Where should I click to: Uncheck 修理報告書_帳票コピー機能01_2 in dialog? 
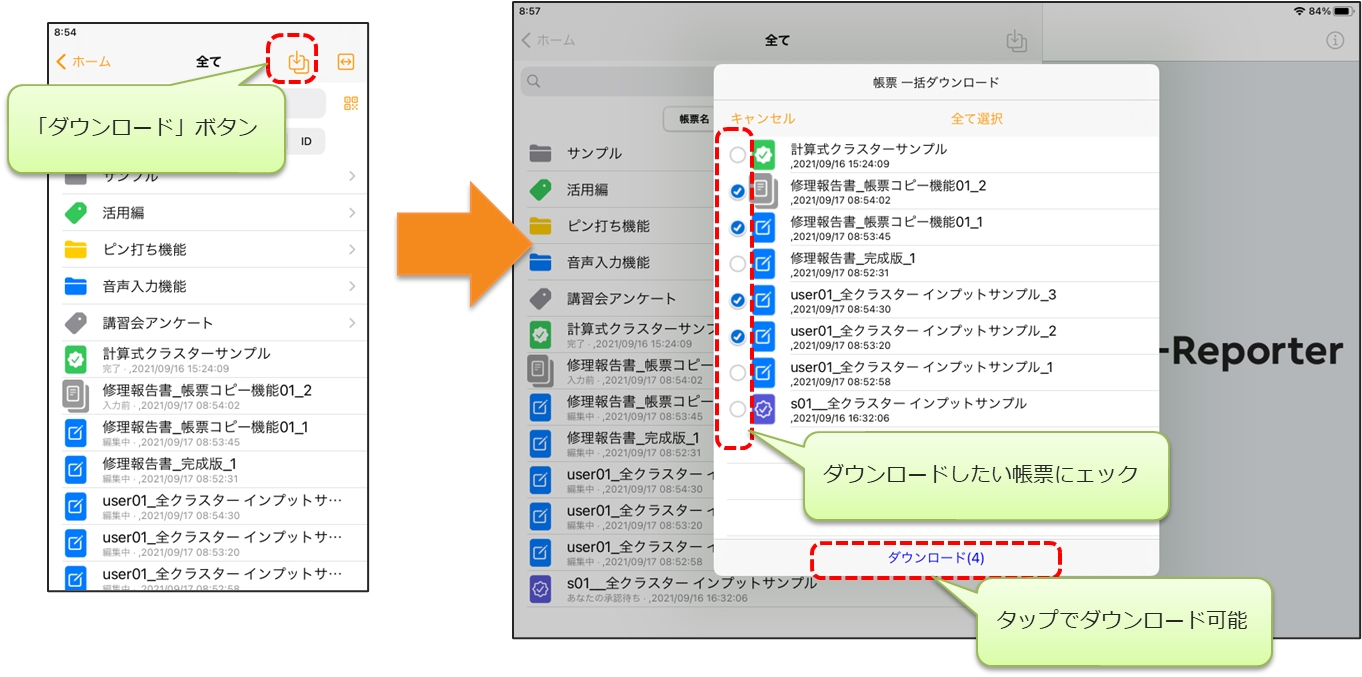(738, 191)
